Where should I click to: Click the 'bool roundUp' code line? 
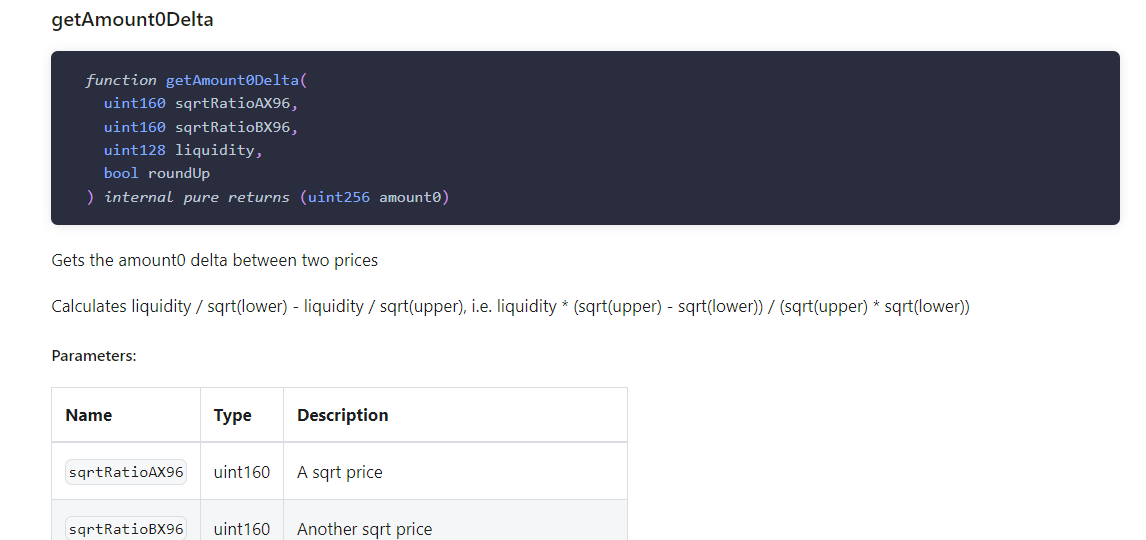point(157,173)
